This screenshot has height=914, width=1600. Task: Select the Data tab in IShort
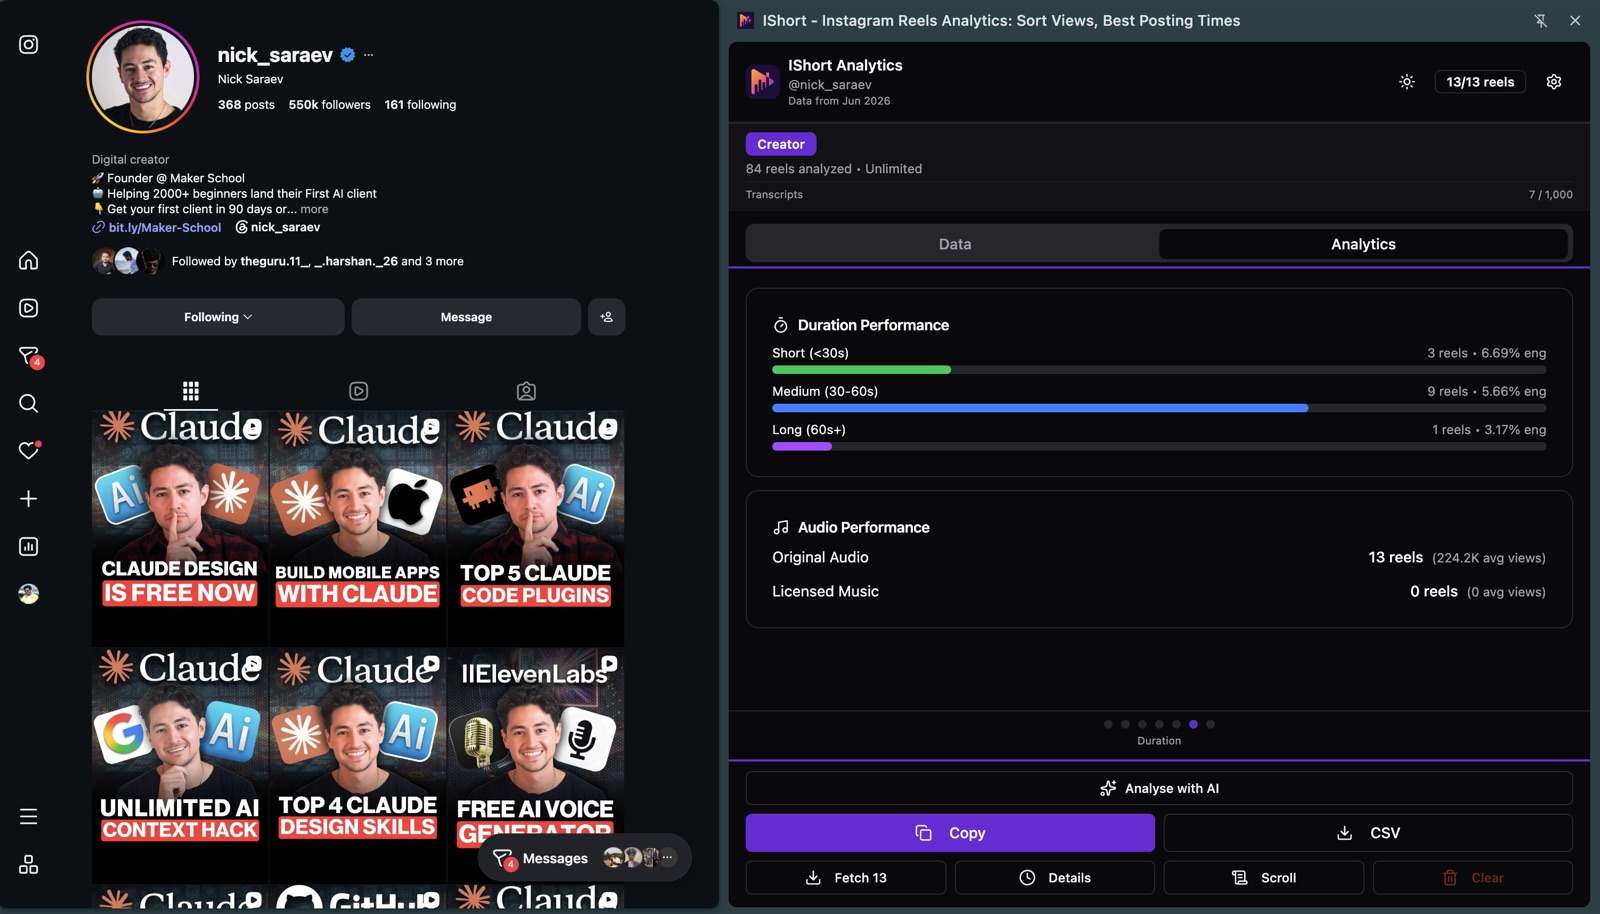(954, 244)
